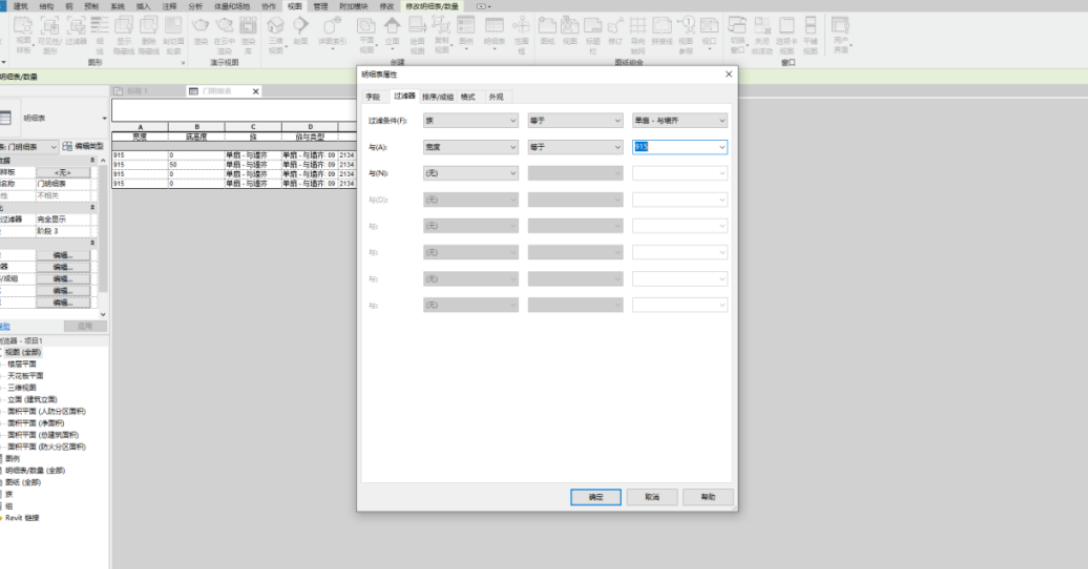The height and width of the screenshot is (569, 1088).
Task: Open the 与(A) operator dropdown showing 等于
Action: 575,147
